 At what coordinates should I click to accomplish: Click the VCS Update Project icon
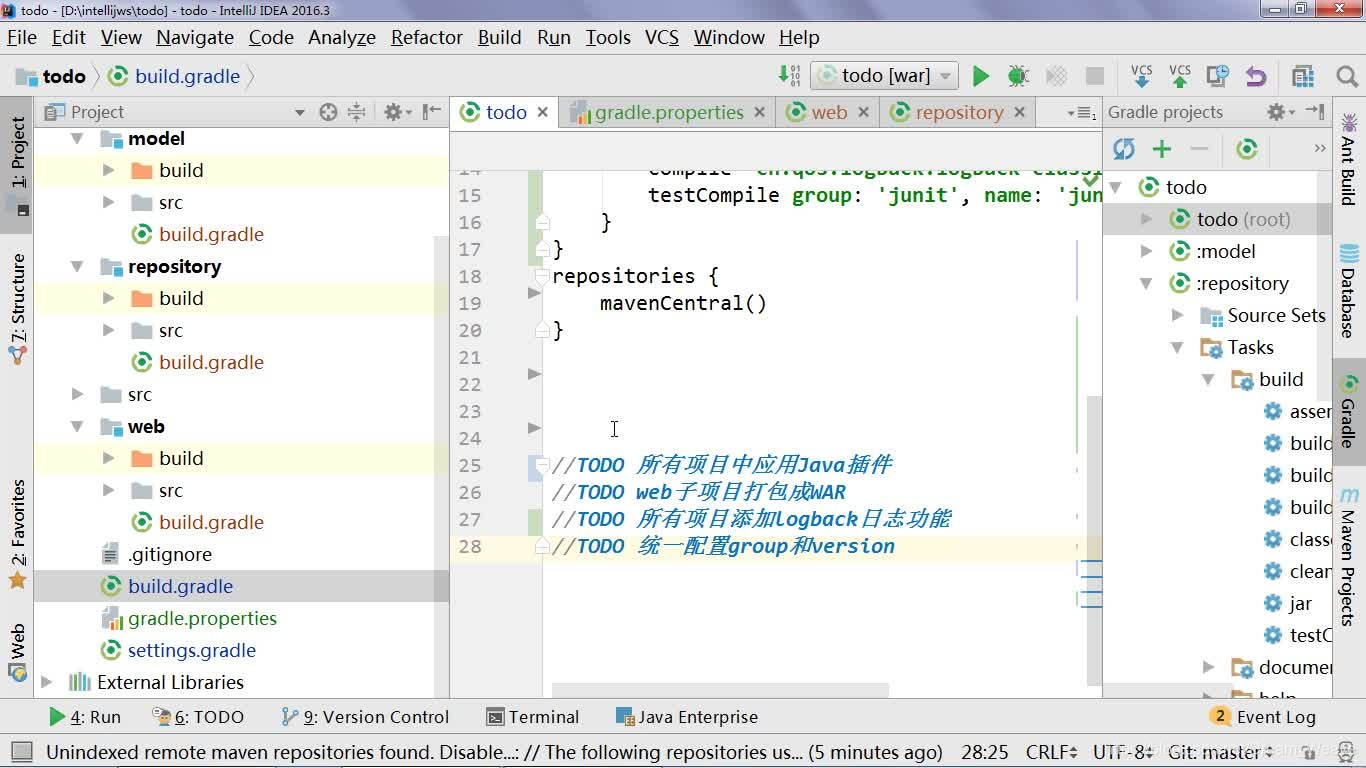pyautogui.click(x=1141, y=76)
